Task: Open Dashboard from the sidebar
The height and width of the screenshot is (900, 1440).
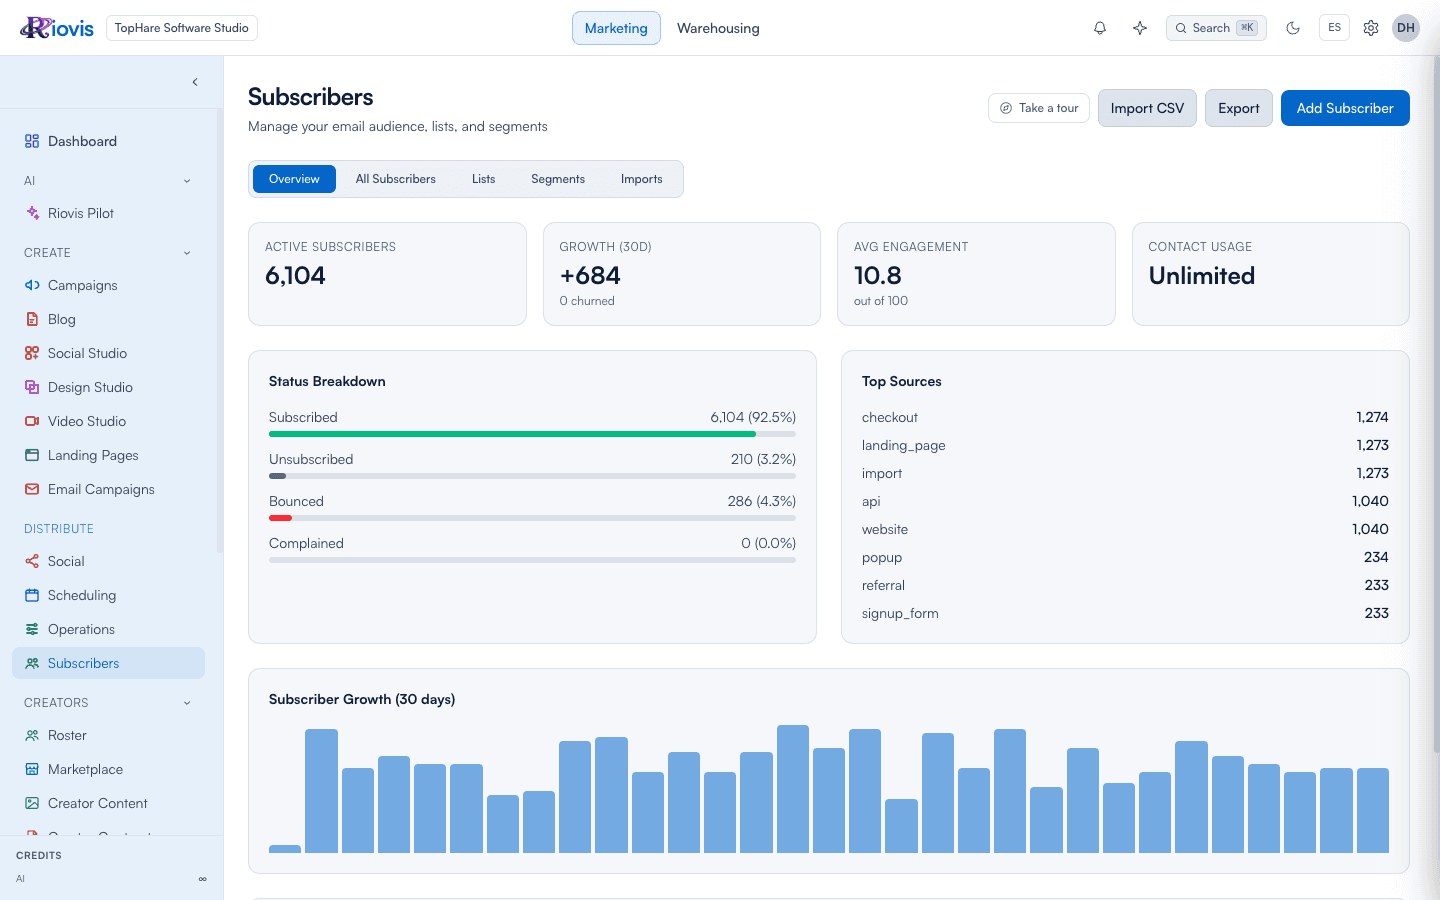Action: [108, 141]
